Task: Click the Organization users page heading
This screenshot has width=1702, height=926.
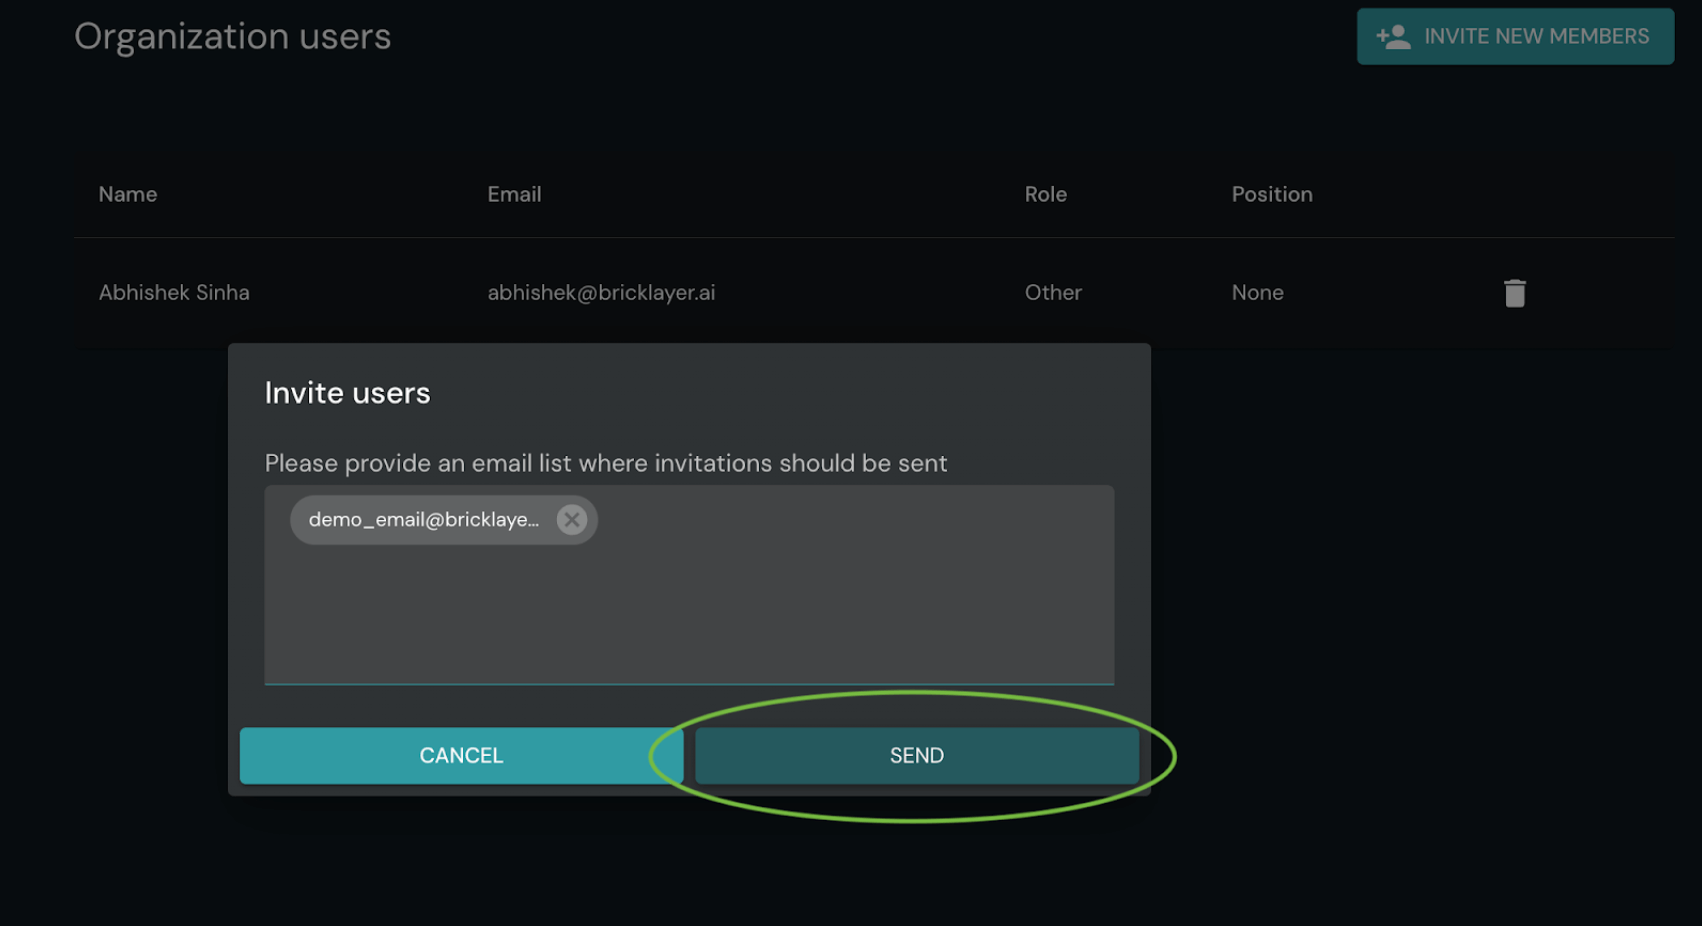Action: point(232,37)
